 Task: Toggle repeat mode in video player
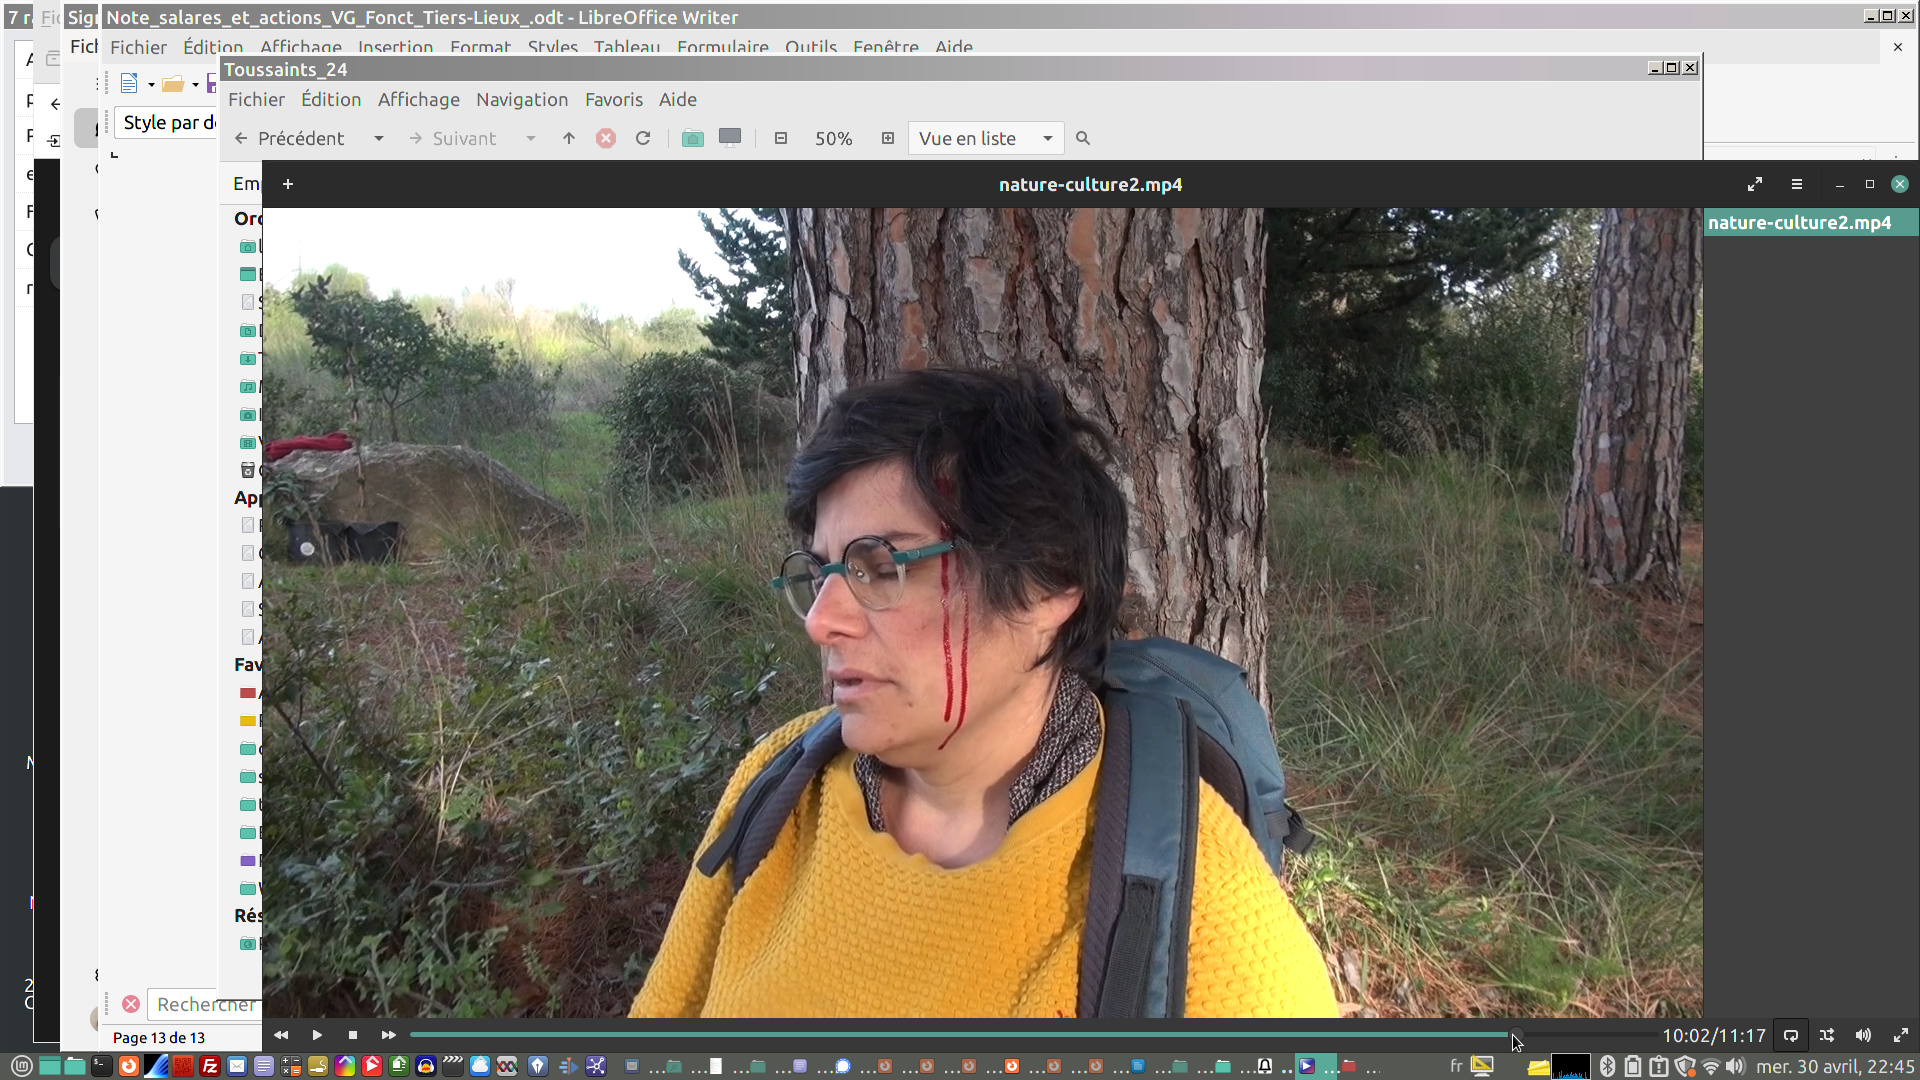point(1791,1036)
